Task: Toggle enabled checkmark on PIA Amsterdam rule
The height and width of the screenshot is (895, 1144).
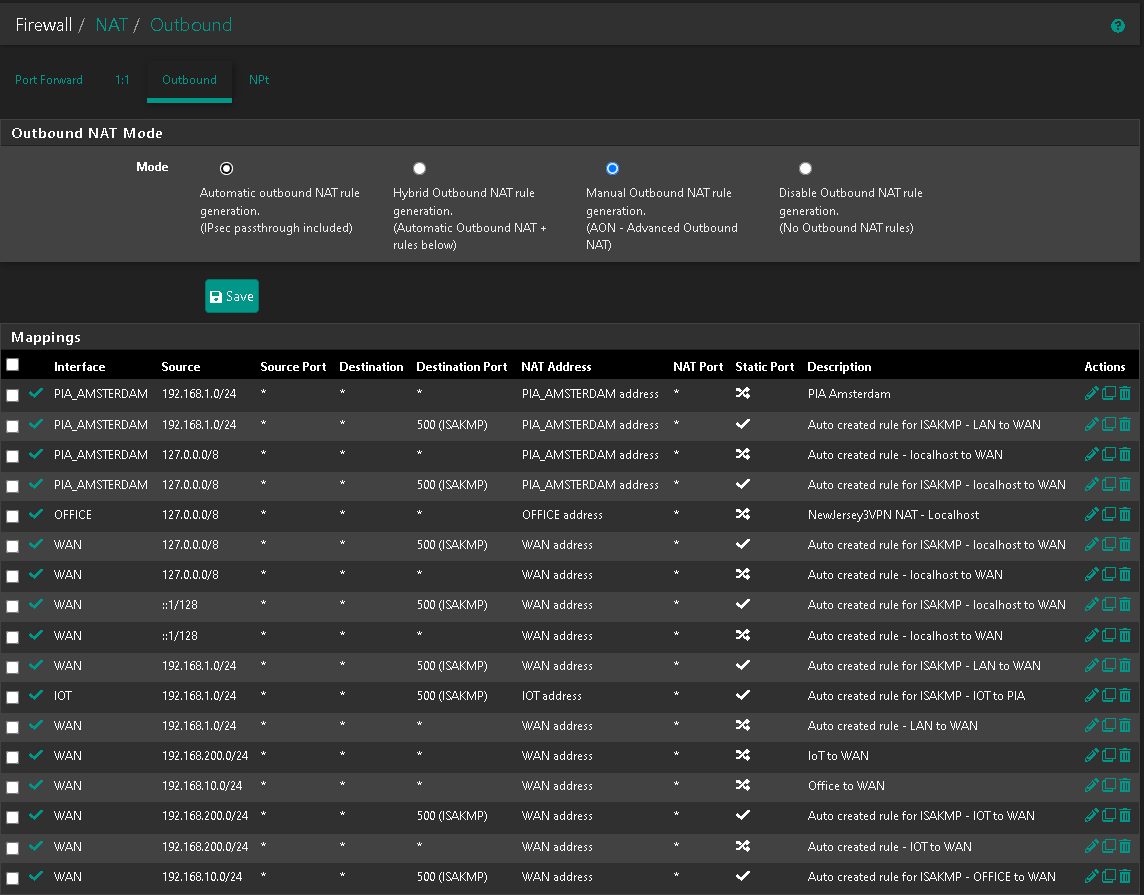Action: 36,393
